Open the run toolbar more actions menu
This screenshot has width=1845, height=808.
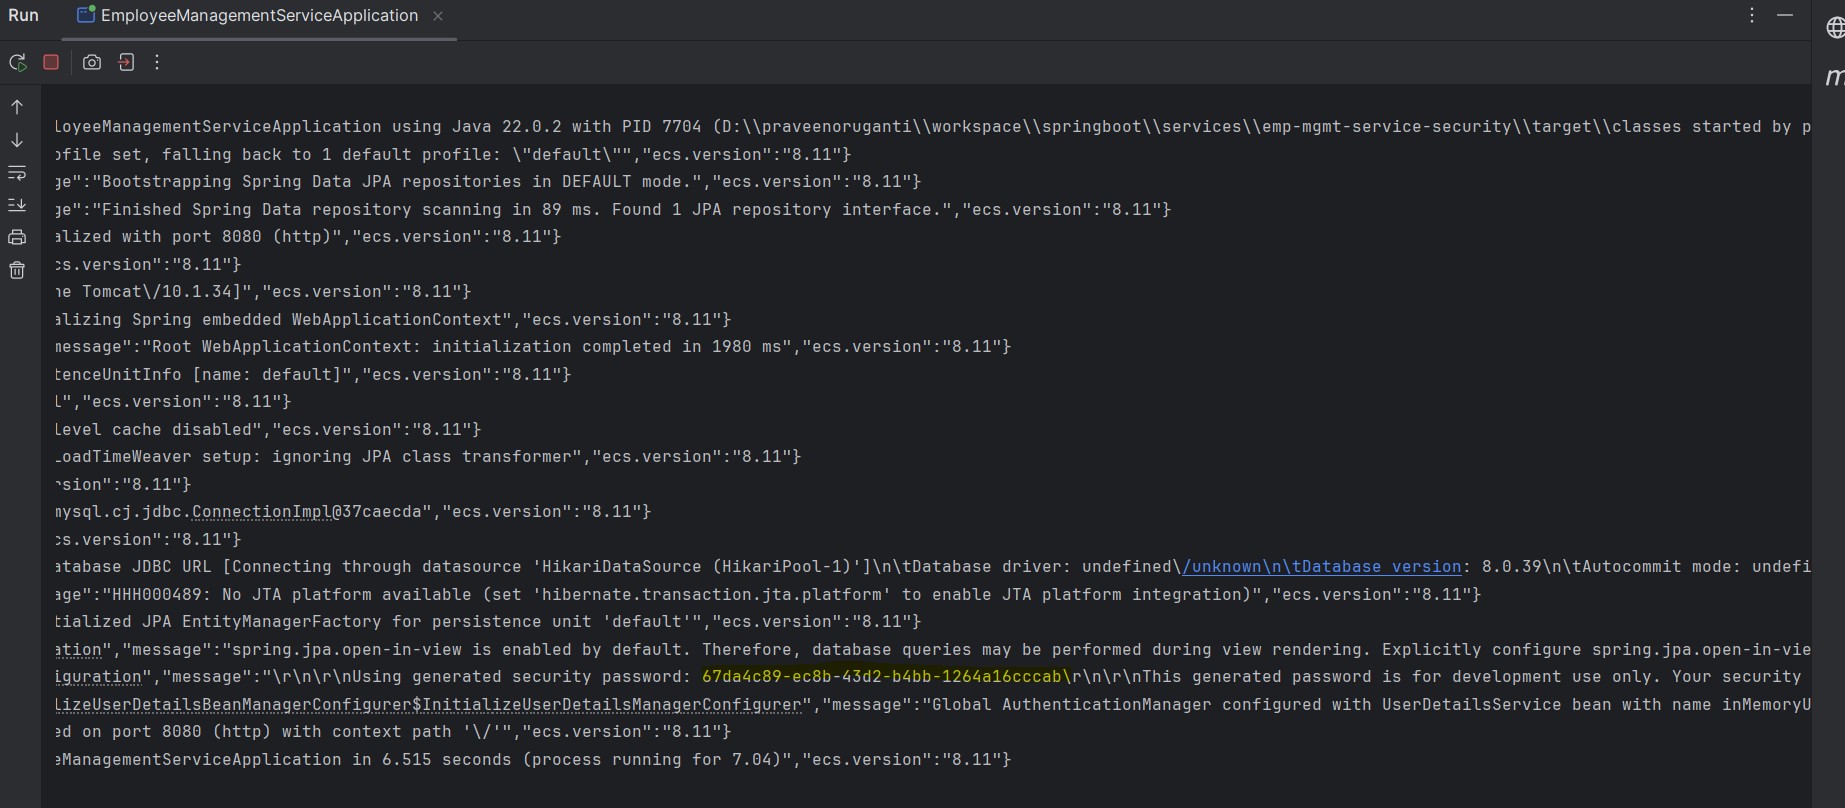point(157,62)
